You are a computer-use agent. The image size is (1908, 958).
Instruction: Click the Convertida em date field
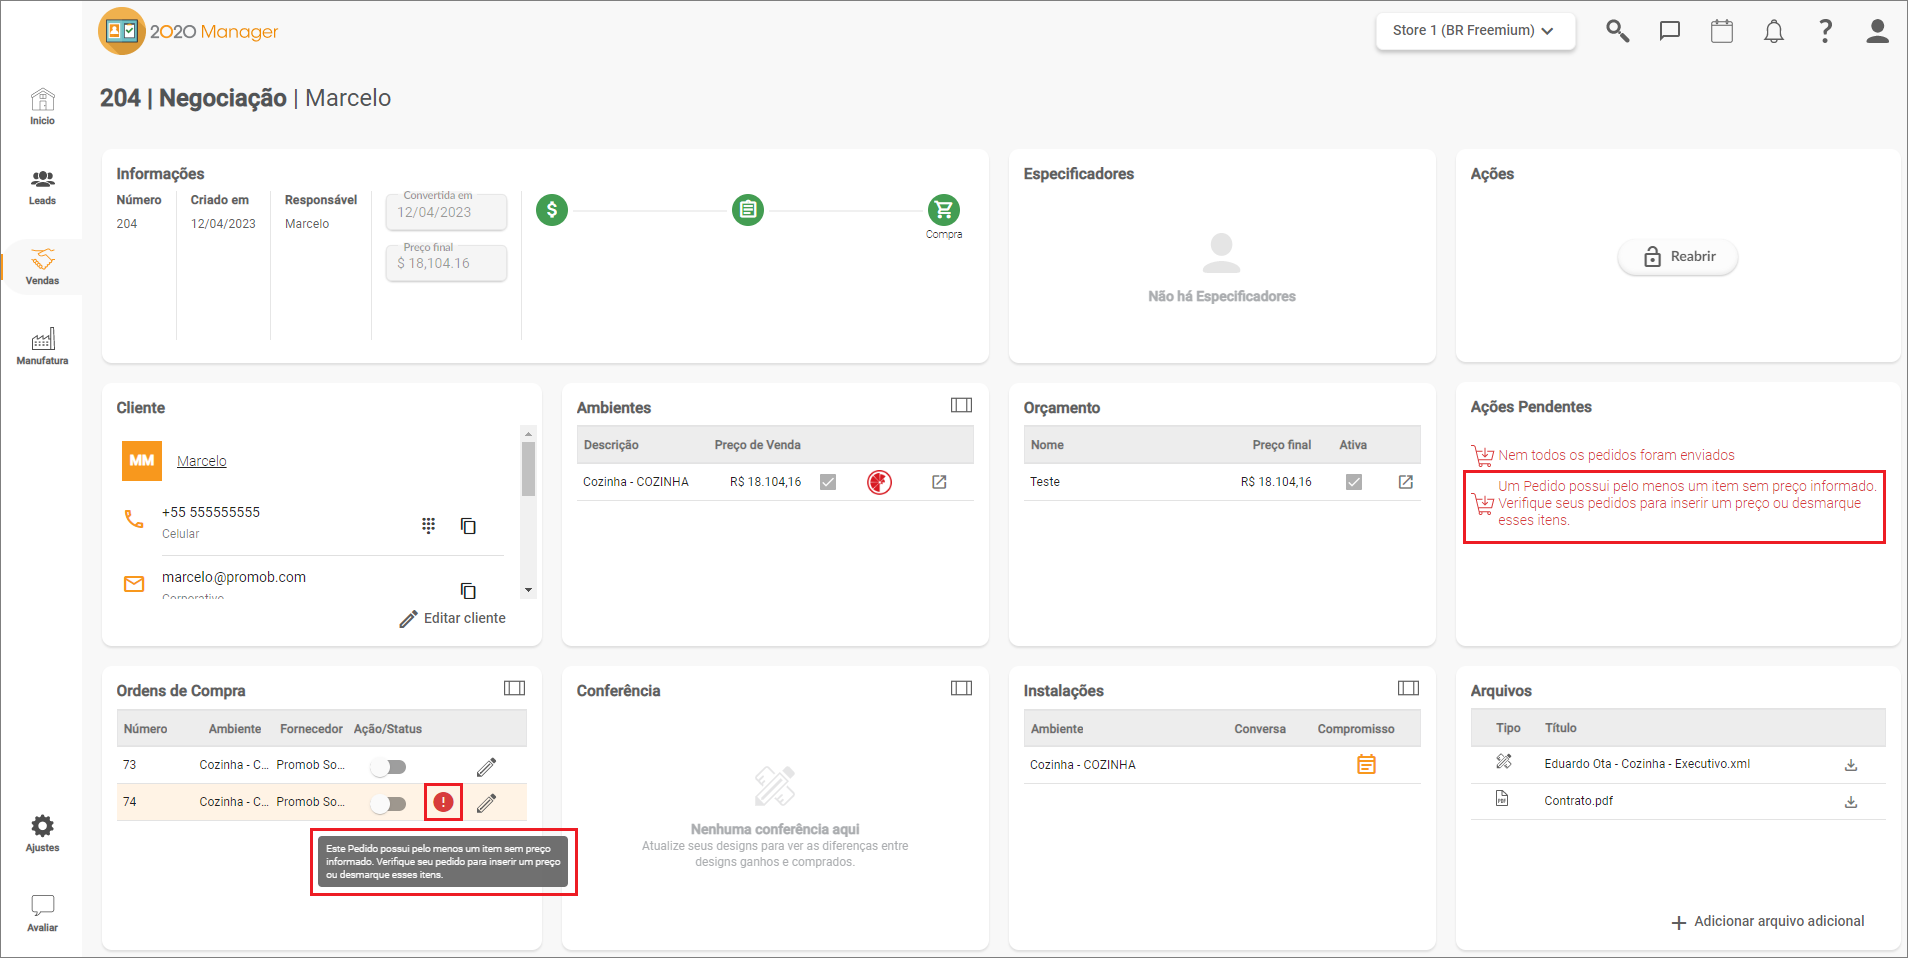(x=446, y=212)
